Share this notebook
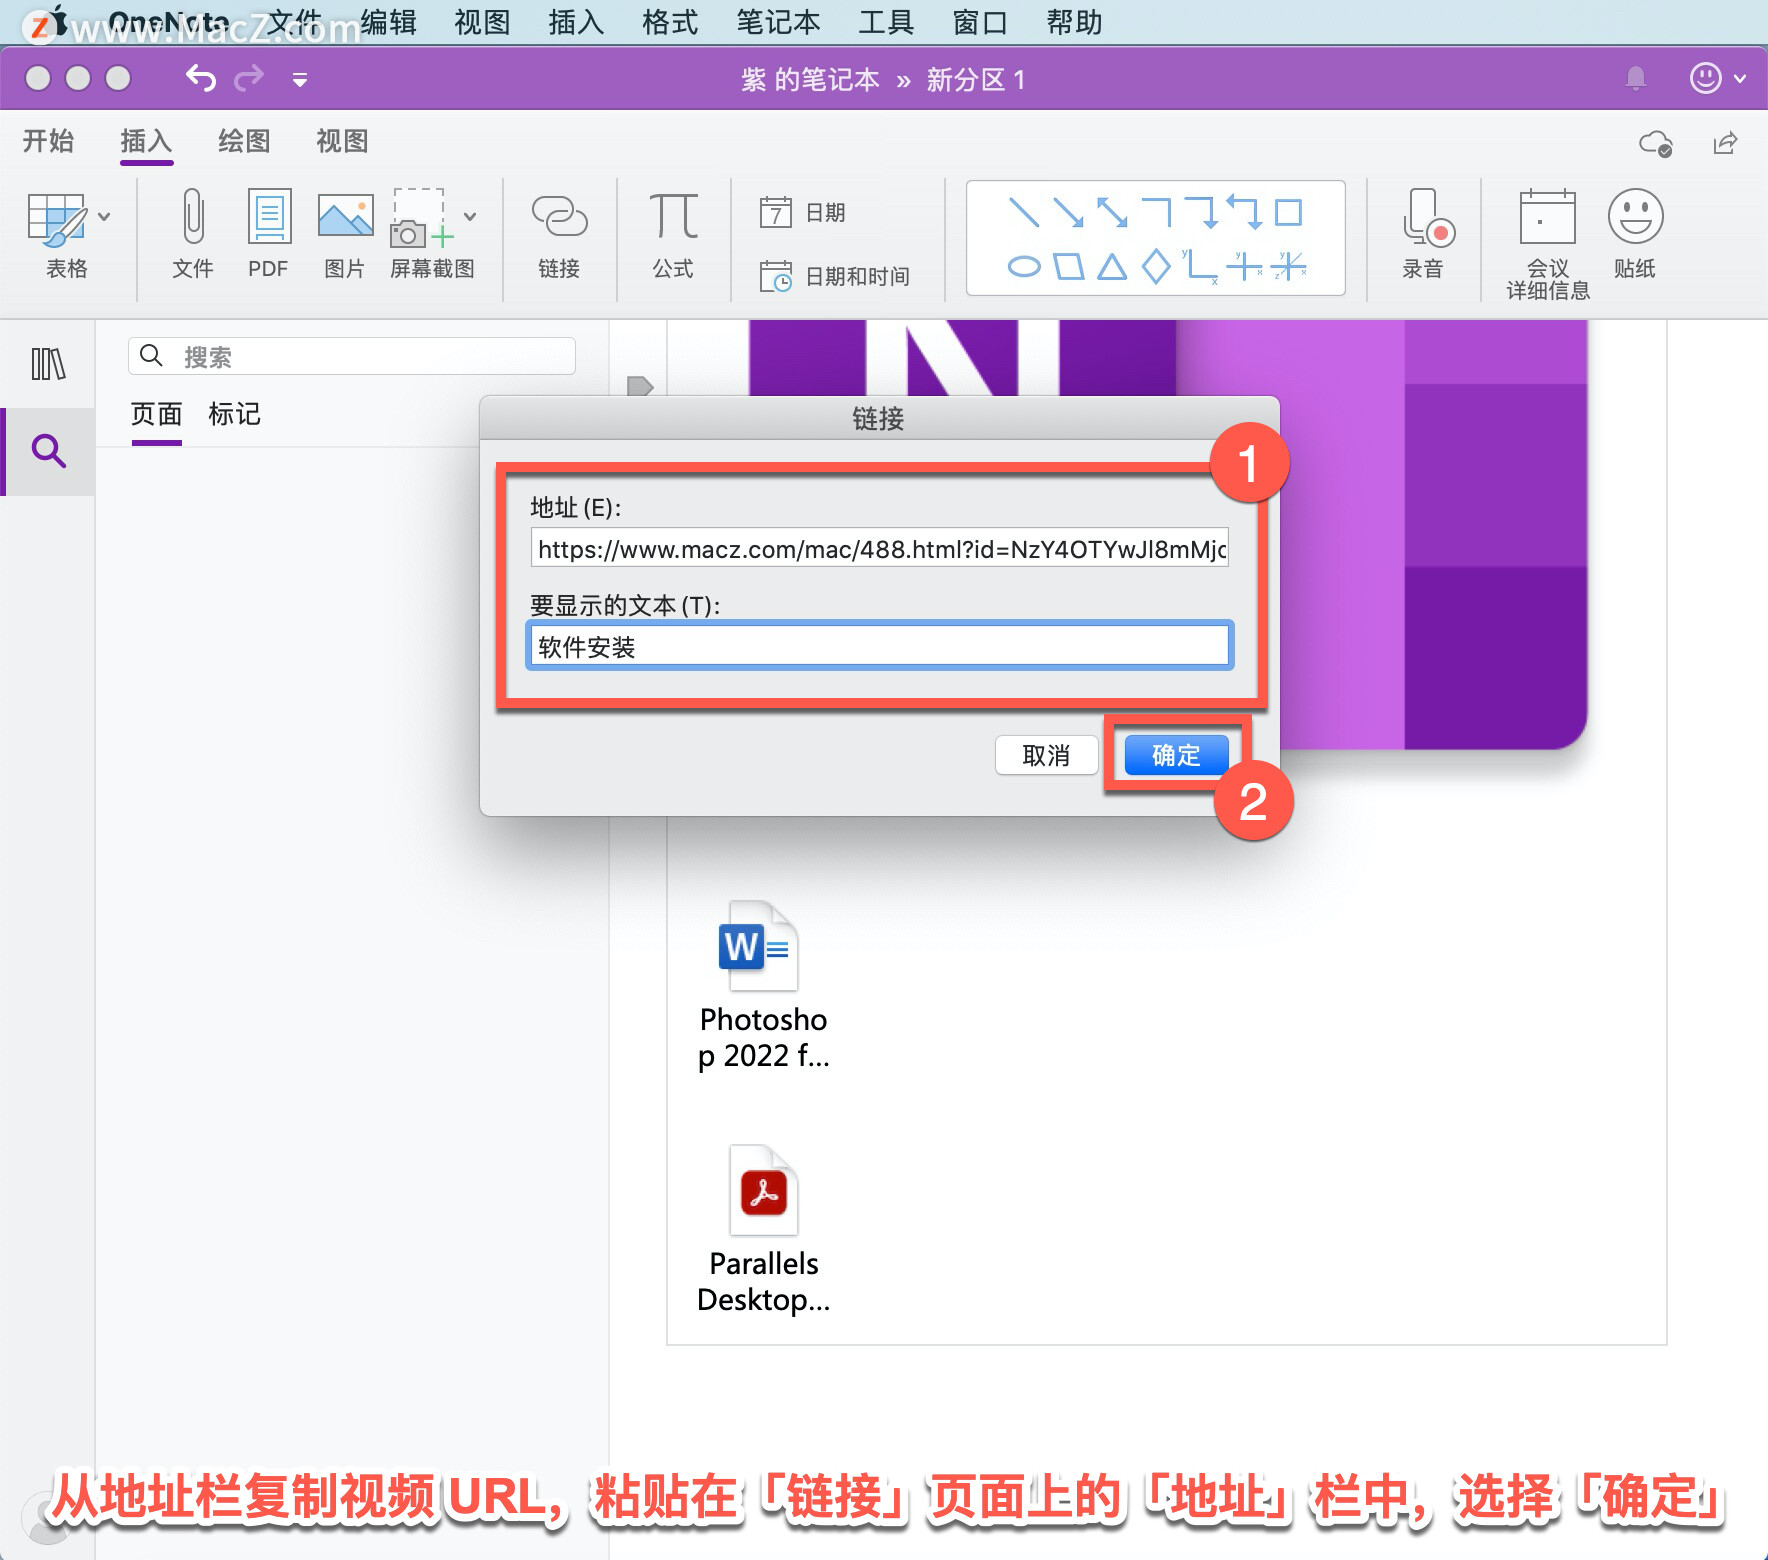 [x=1726, y=143]
